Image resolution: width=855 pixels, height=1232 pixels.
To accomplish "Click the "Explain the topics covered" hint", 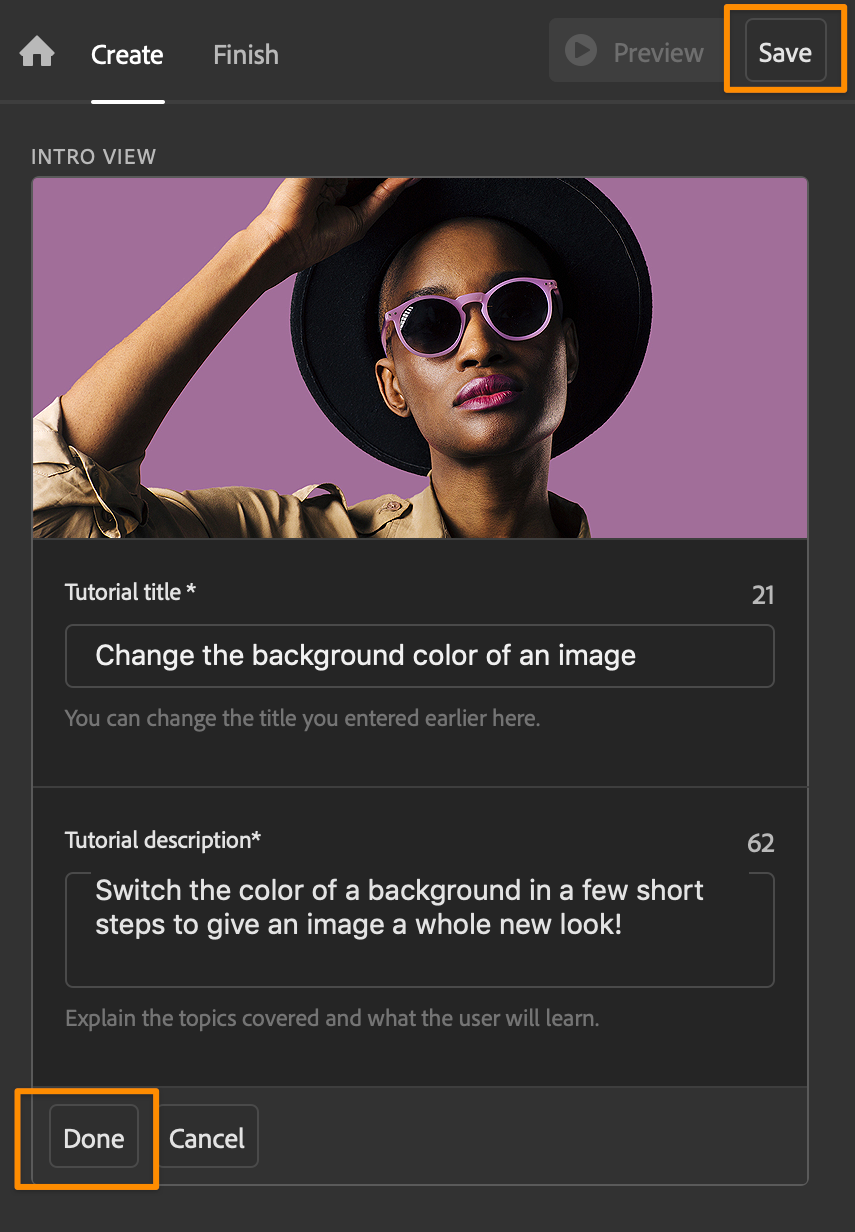I will (x=331, y=1019).
